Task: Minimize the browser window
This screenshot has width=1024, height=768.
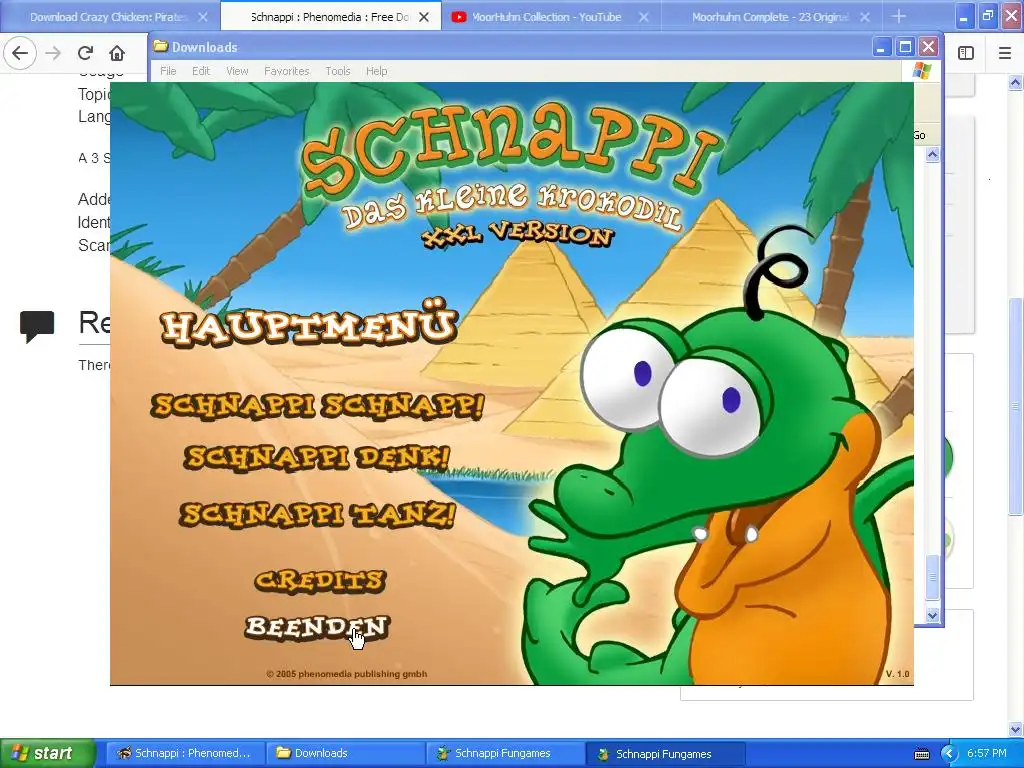Action: (964, 17)
